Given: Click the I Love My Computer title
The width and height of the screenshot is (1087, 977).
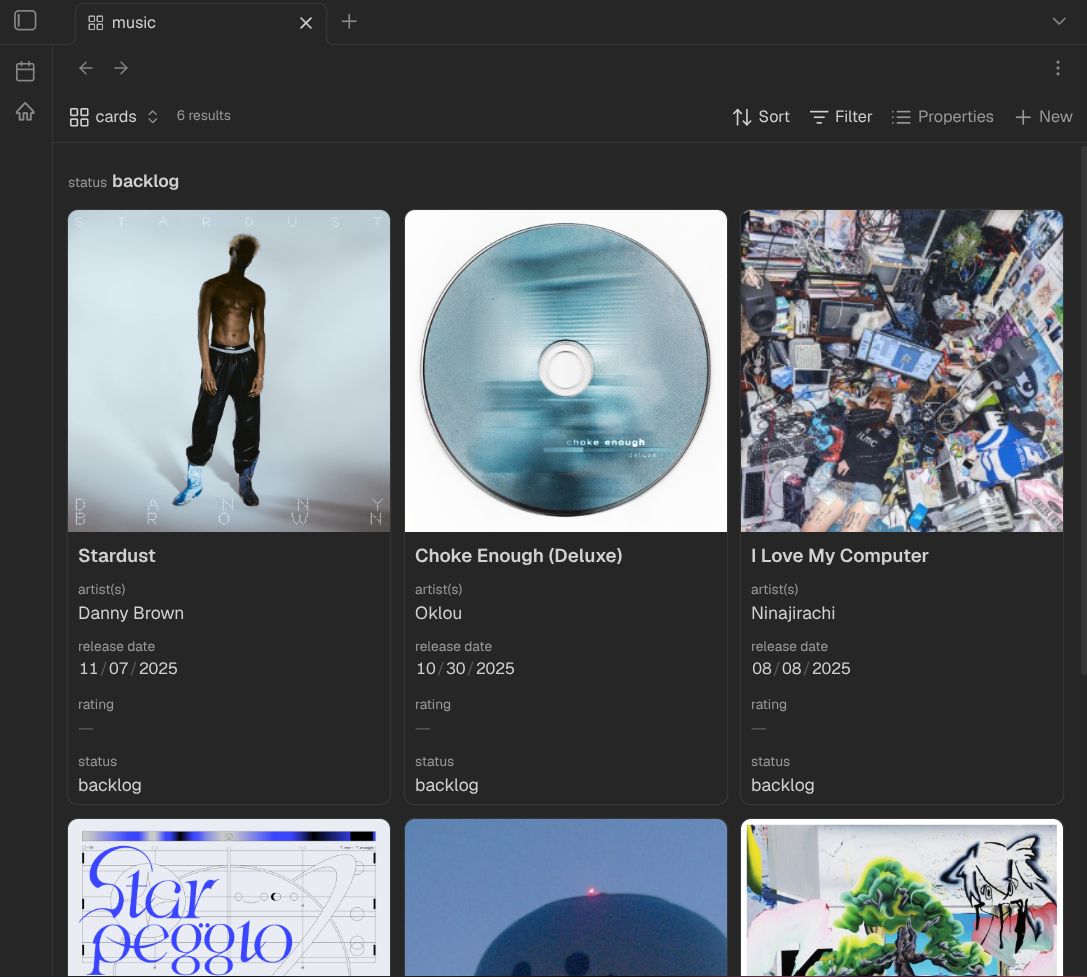Looking at the screenshot, I should click(840, 555).
